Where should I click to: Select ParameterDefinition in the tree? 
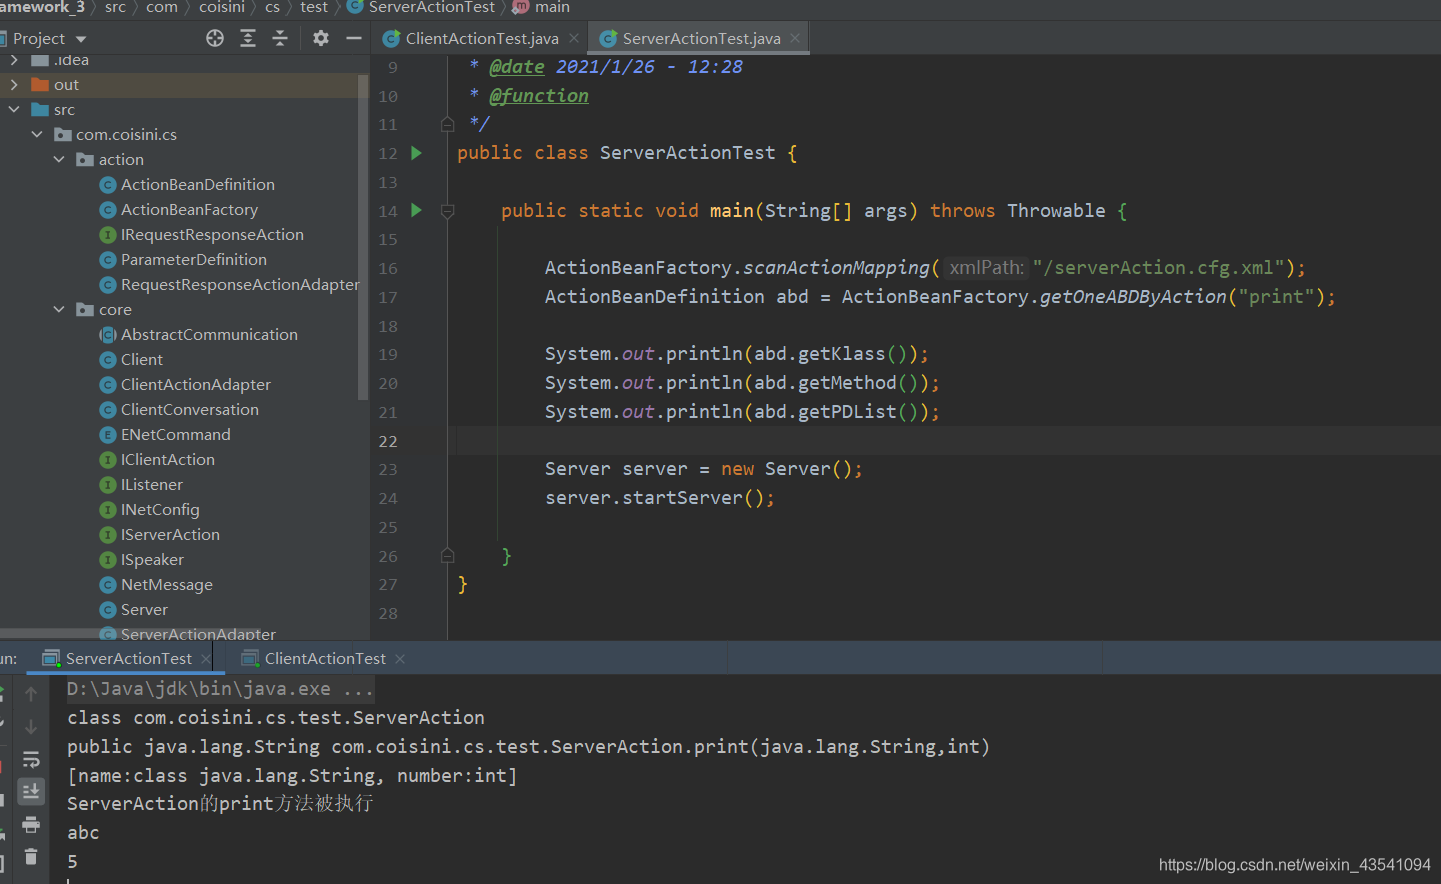click(x=194, y=260)
